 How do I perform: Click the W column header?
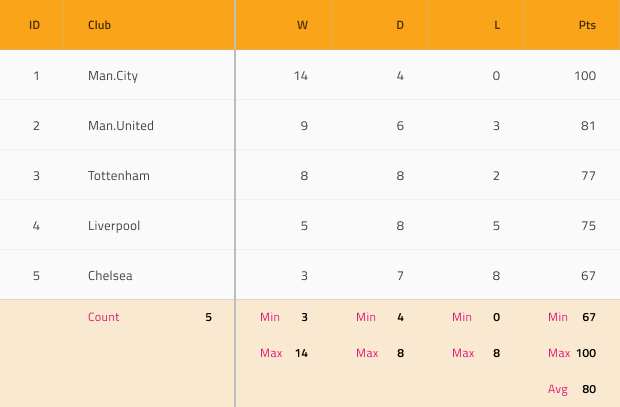coord(284,25)
